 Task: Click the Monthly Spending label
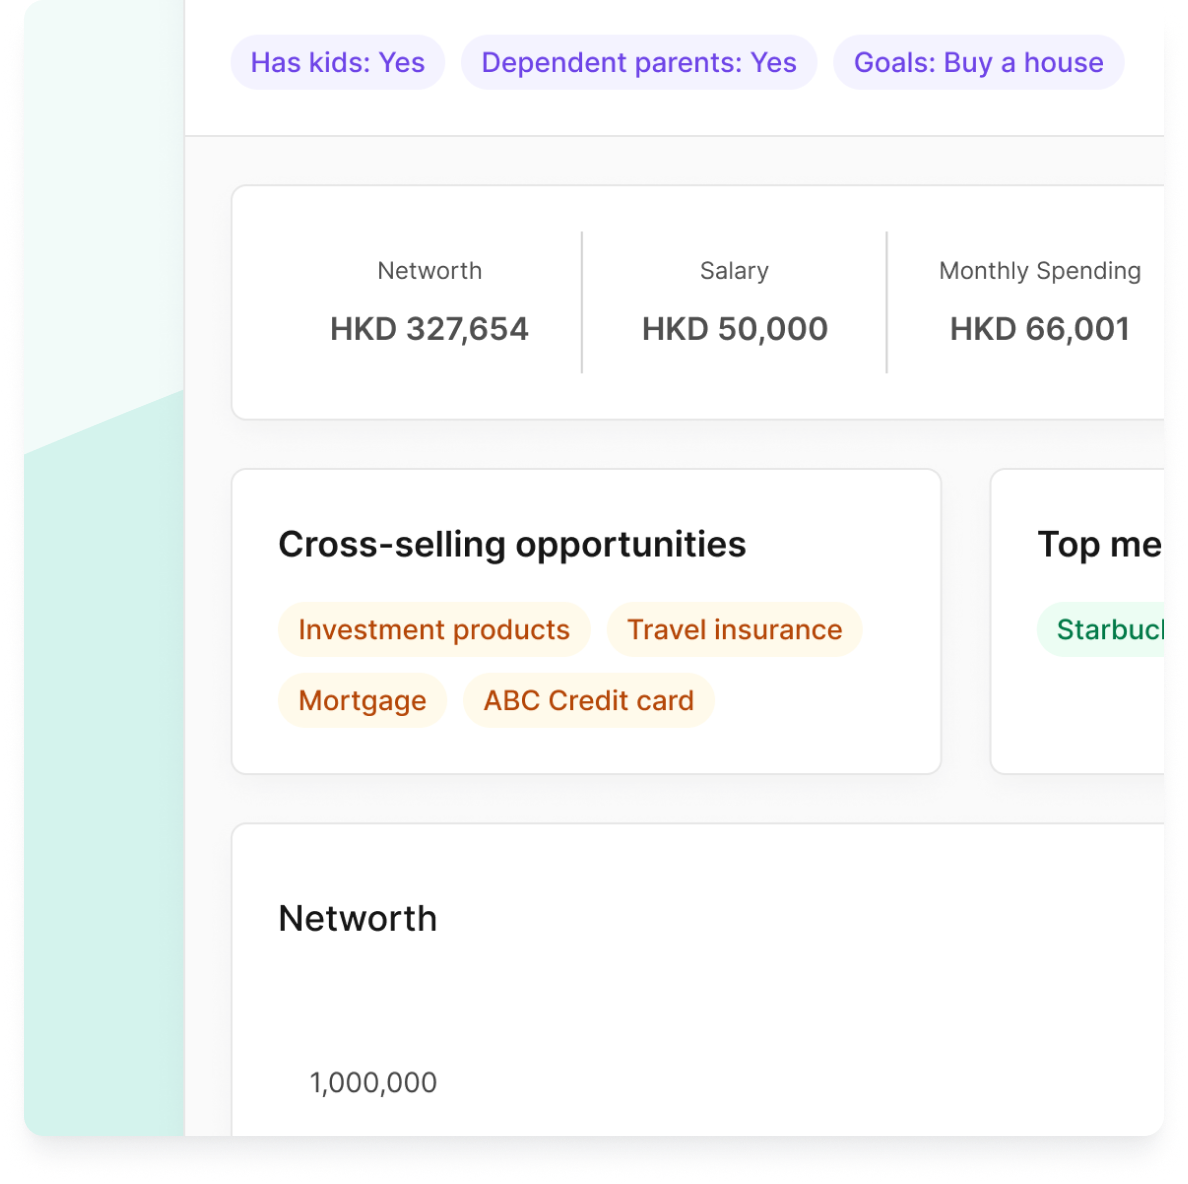(1040, 271)
